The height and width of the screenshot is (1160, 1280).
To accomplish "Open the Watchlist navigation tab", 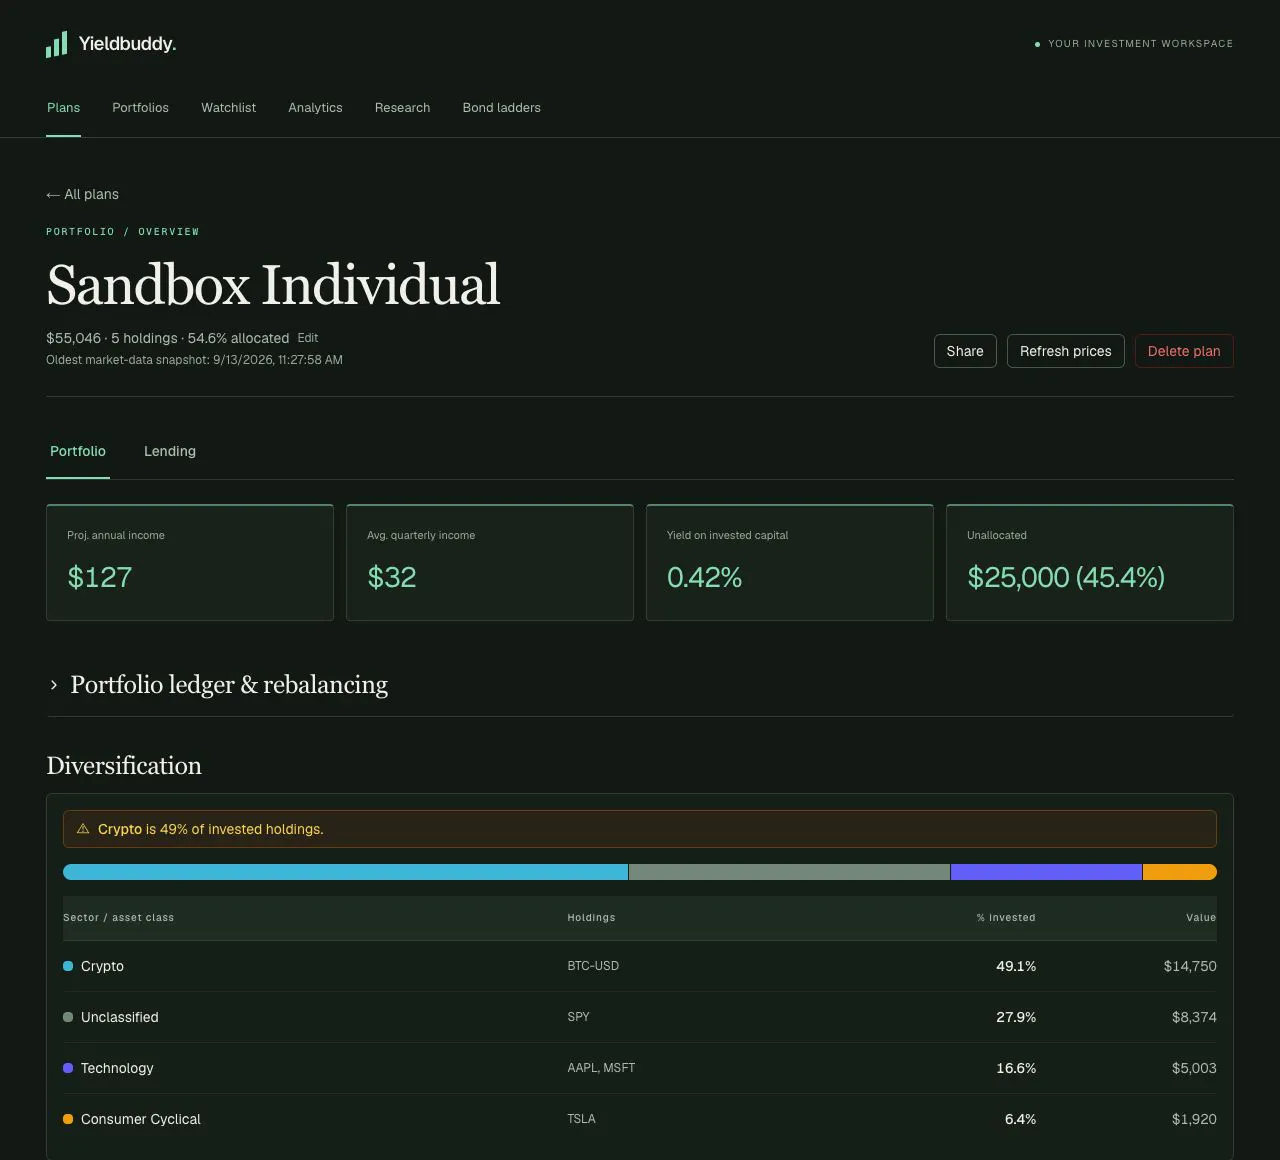I will pos(228,108).
